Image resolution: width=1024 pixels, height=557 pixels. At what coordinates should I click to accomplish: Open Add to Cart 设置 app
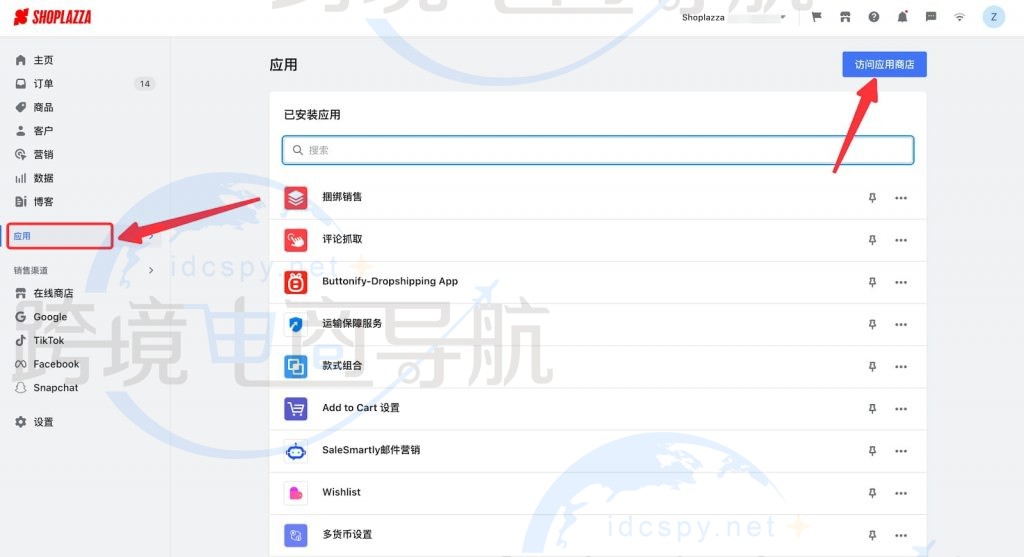[x=360, y=407]
